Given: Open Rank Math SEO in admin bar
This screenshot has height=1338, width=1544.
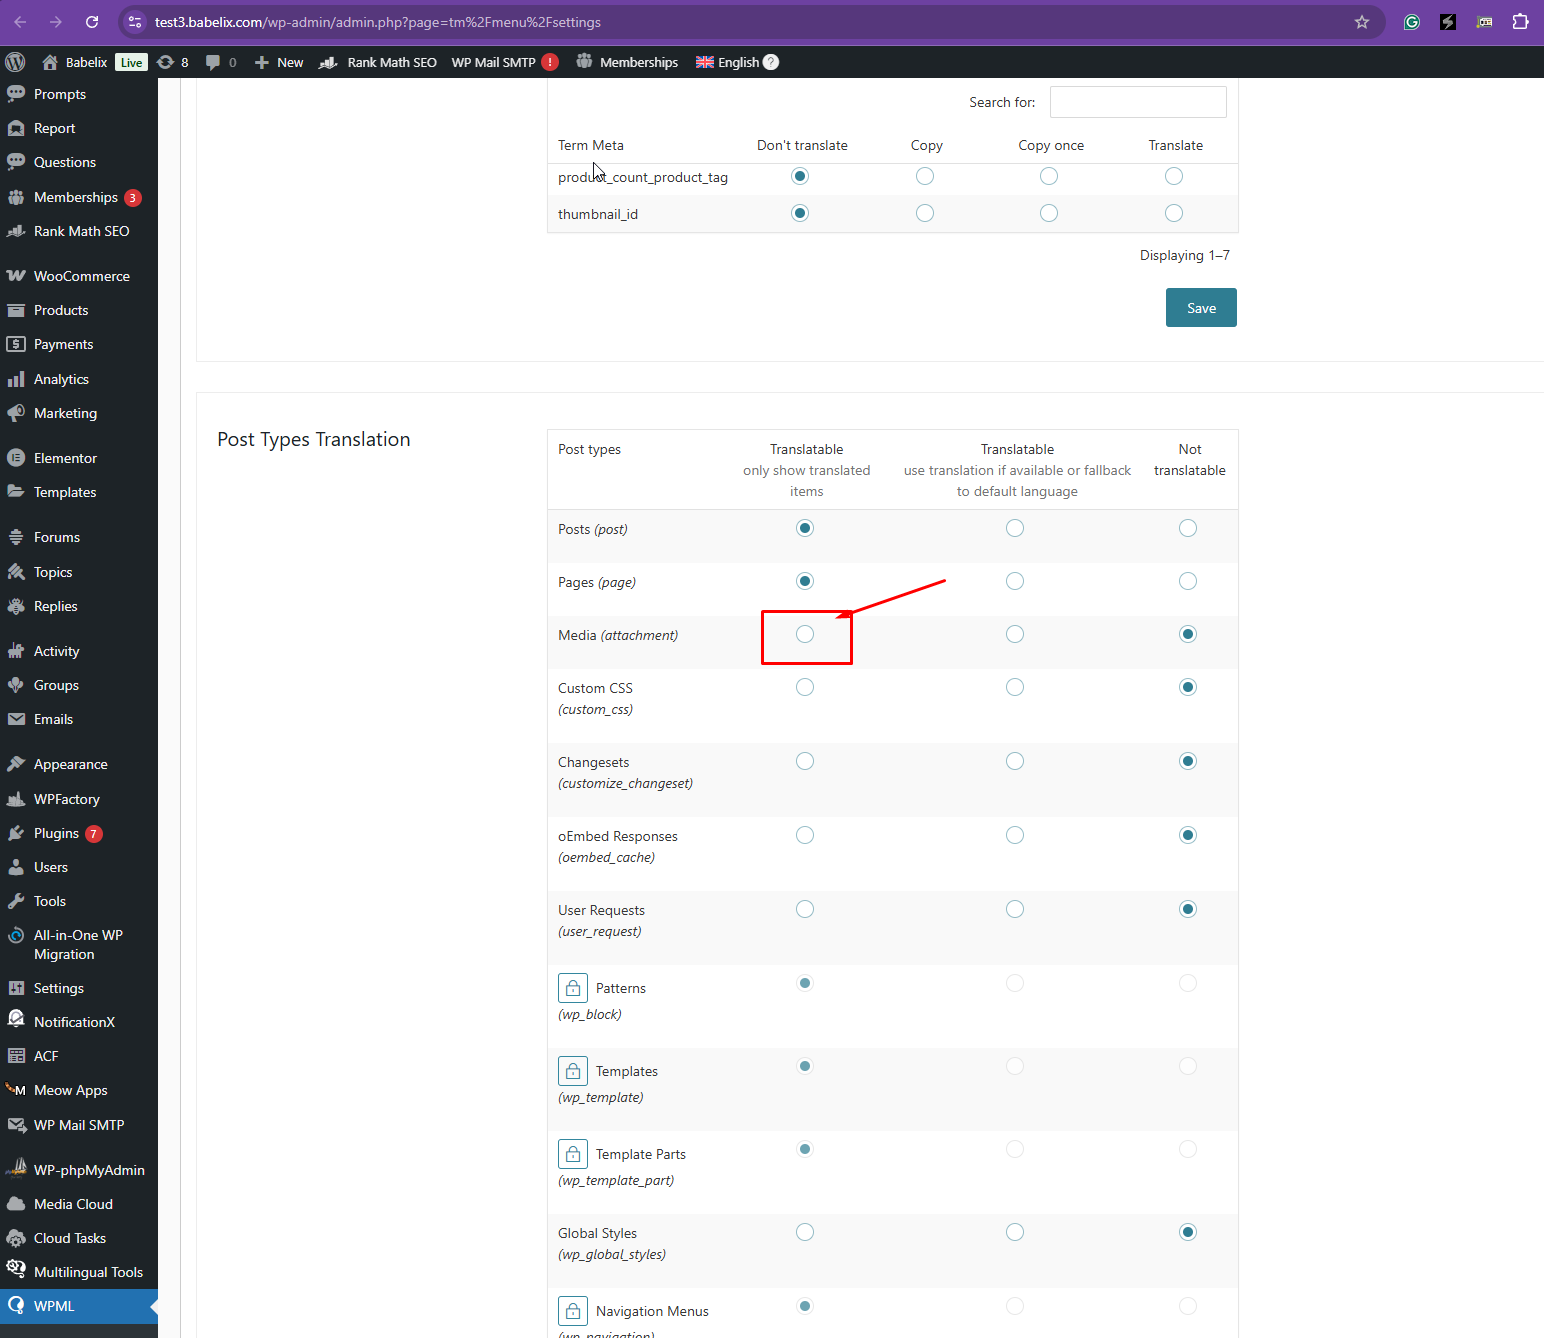Looking at the screenshot, I should (x=379, y=62).
